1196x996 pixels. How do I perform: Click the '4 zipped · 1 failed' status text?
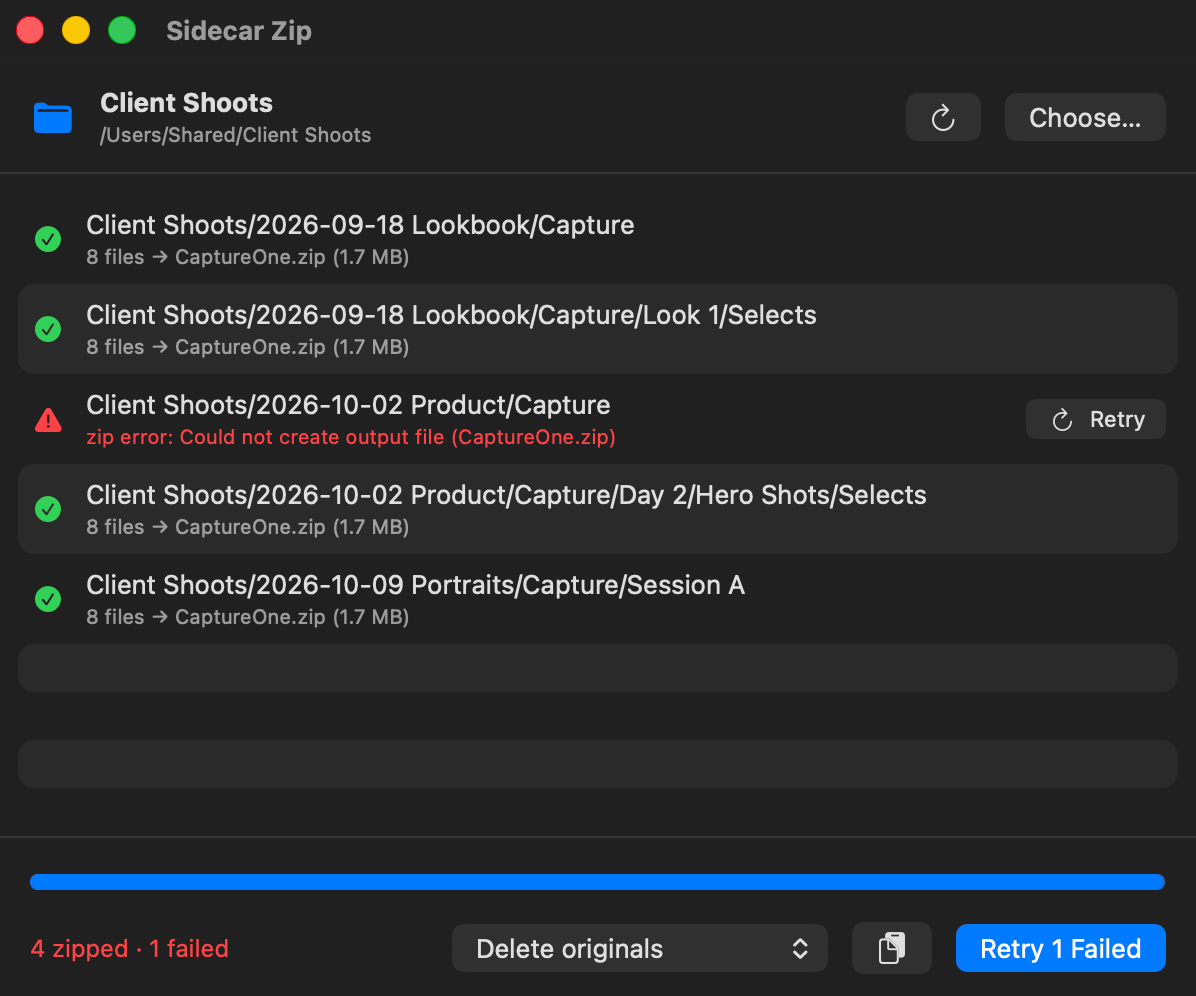tap(130, 949)
